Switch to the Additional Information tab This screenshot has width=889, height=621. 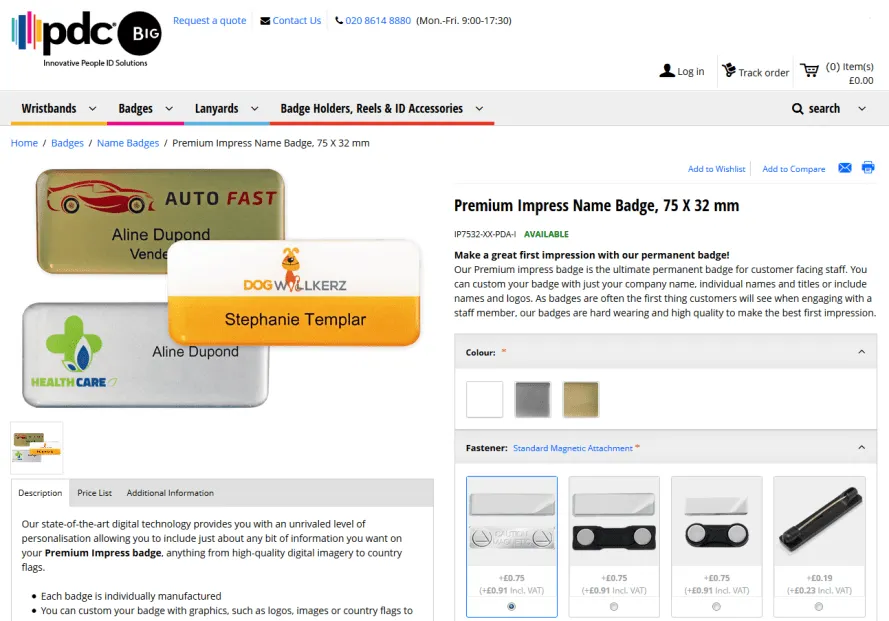(x=170, y=493)
